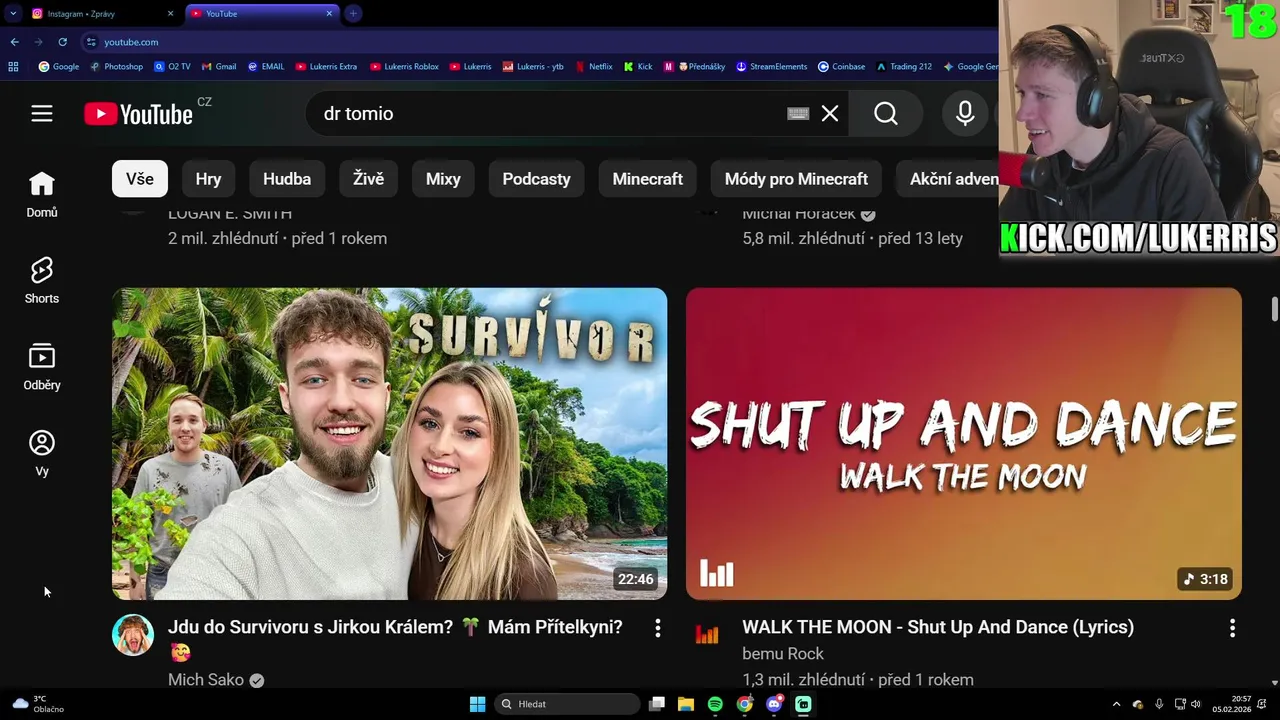Open Coinbase bookmark
The image size is (1280, 720).
pos(841,67)
